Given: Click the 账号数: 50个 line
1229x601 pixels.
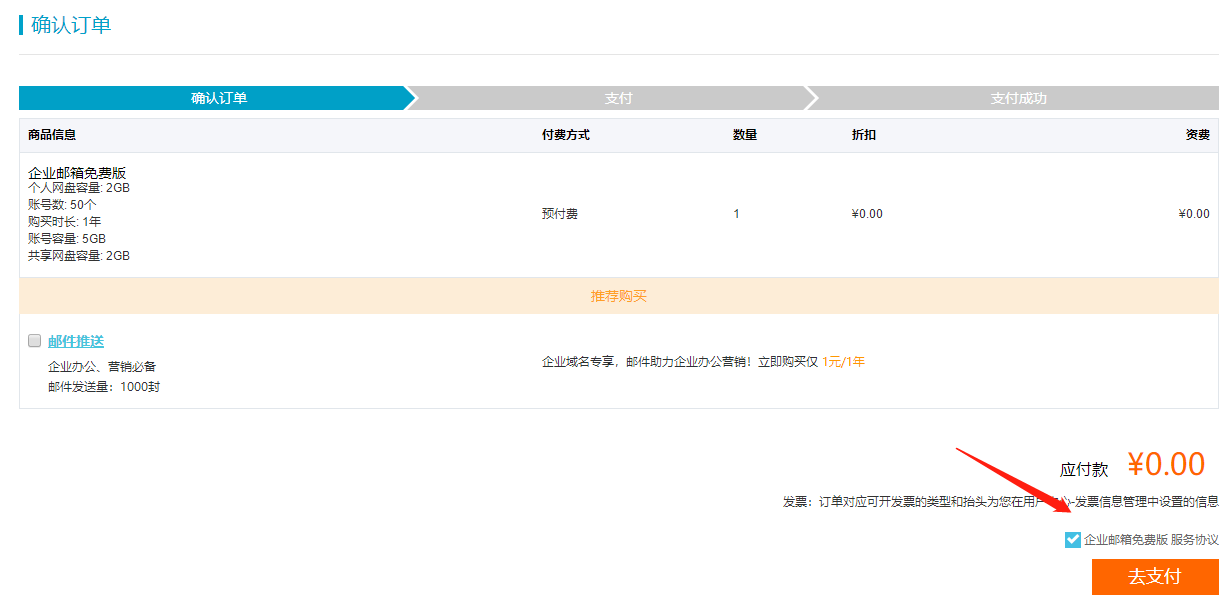Looking at the screenshot, I should [x=62, y=205].
